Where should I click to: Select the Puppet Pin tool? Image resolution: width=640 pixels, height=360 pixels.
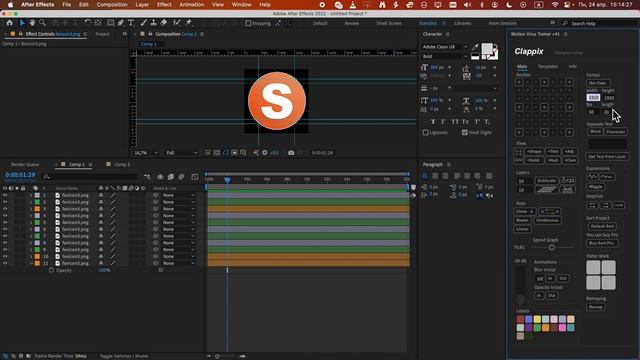189,23
